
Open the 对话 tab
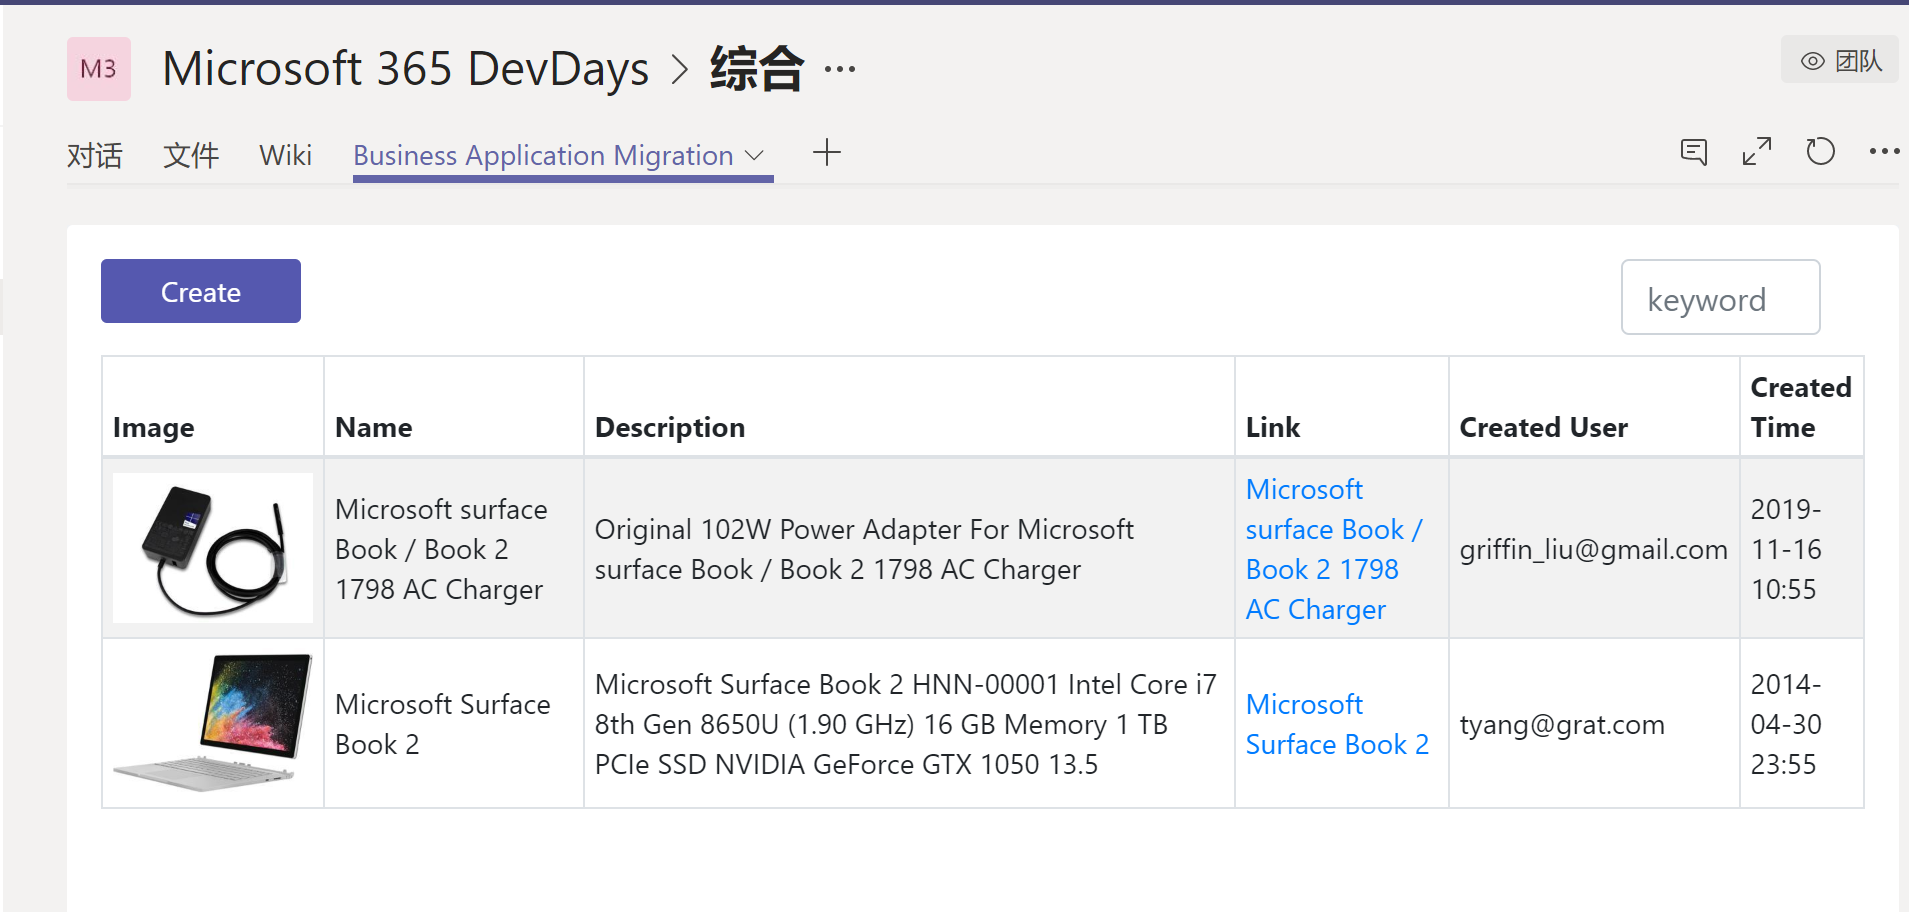click(x=95, y=155)
